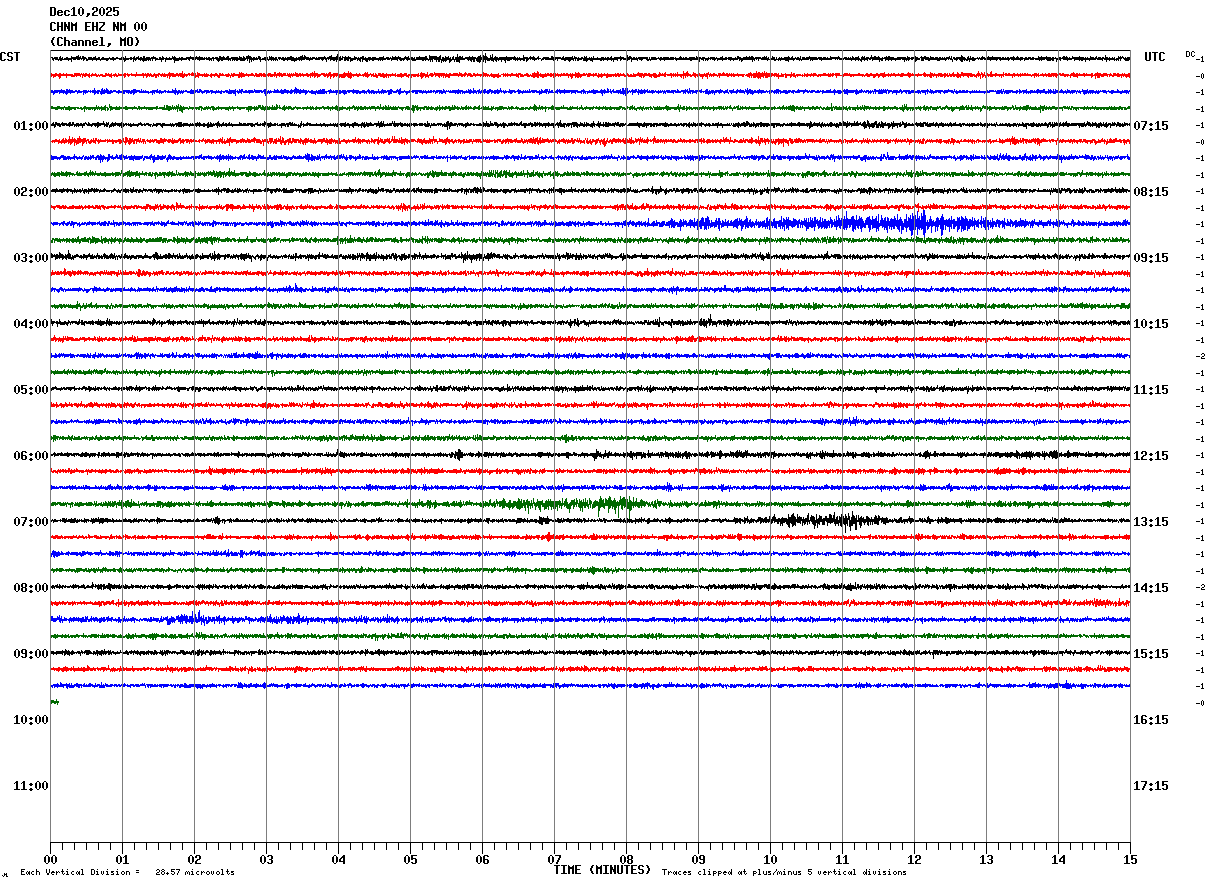Click minute 15 on the bottom axis
Screen dimensions: 1210x886
[x=1130, y=859]
